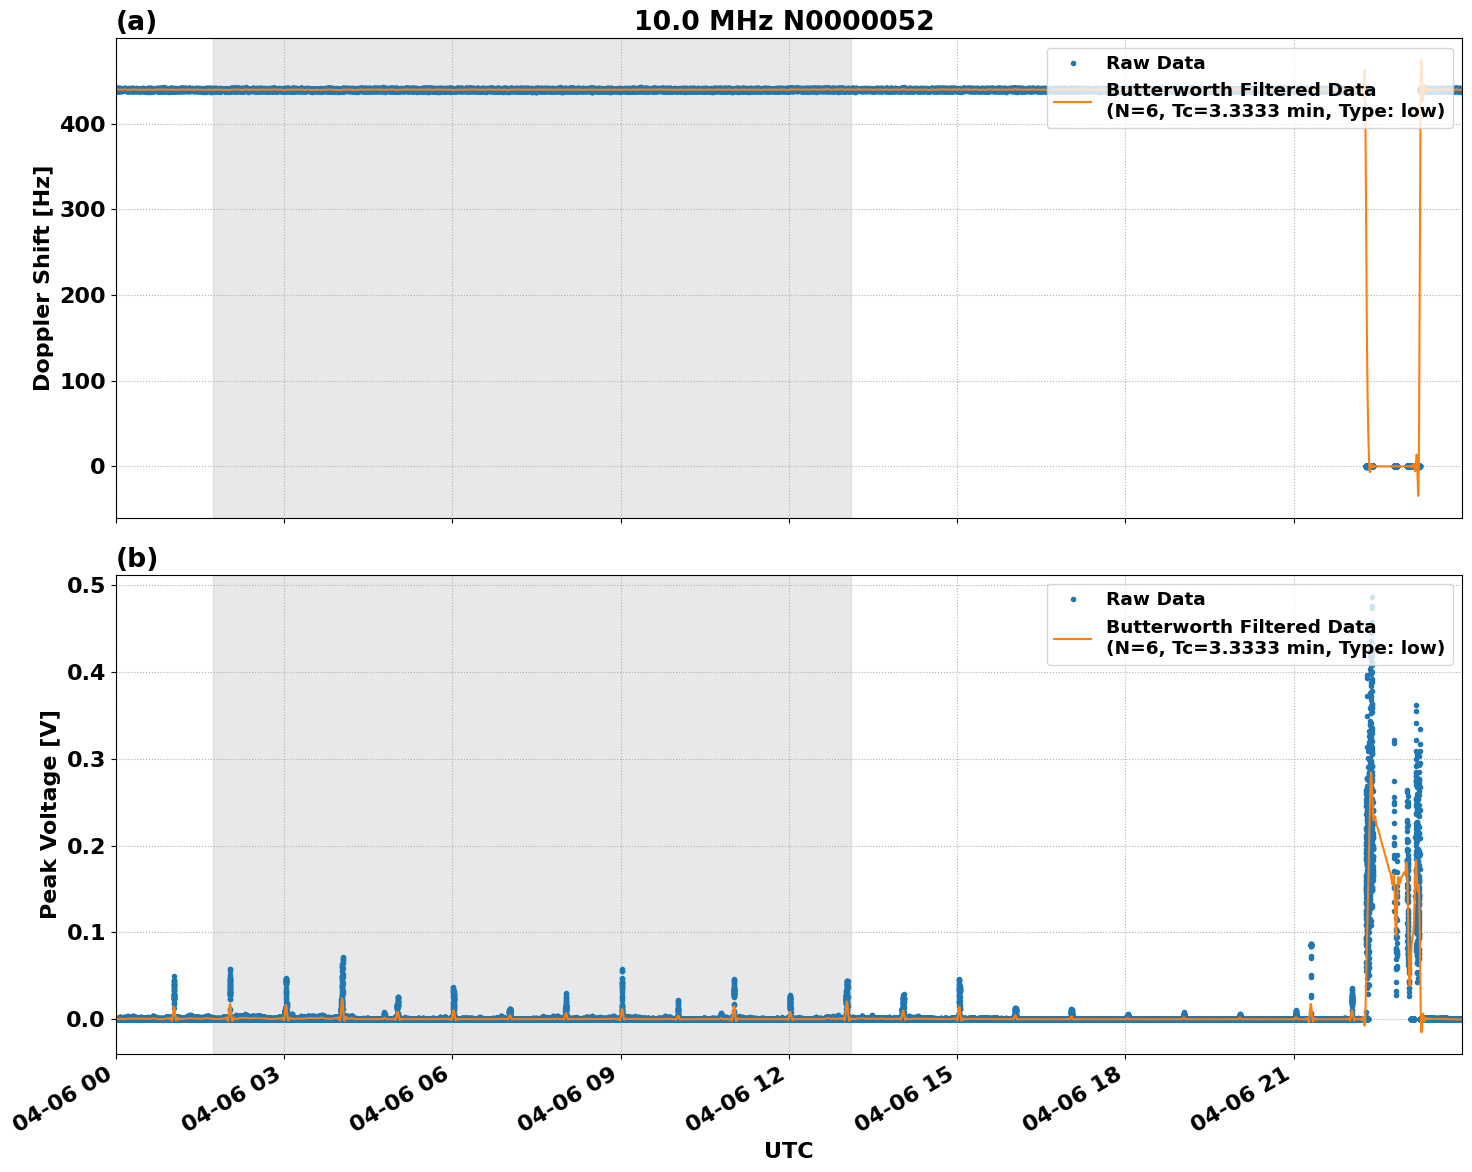The height and width of the screenshot is (1172, 1472).
Task: Click "Raw Data" in the Doppler panel legend
Action: coord(1155,63)
